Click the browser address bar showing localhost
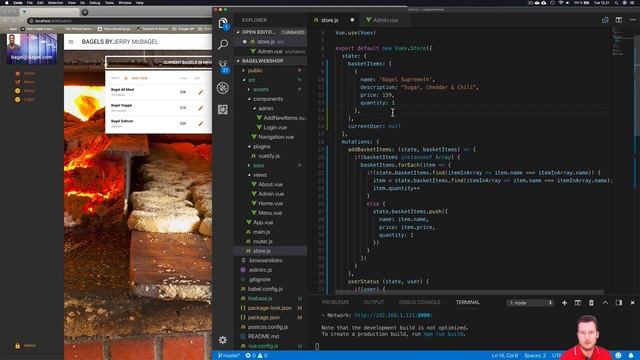The height and width of the screenshot is (360, 640). (119, 21)
